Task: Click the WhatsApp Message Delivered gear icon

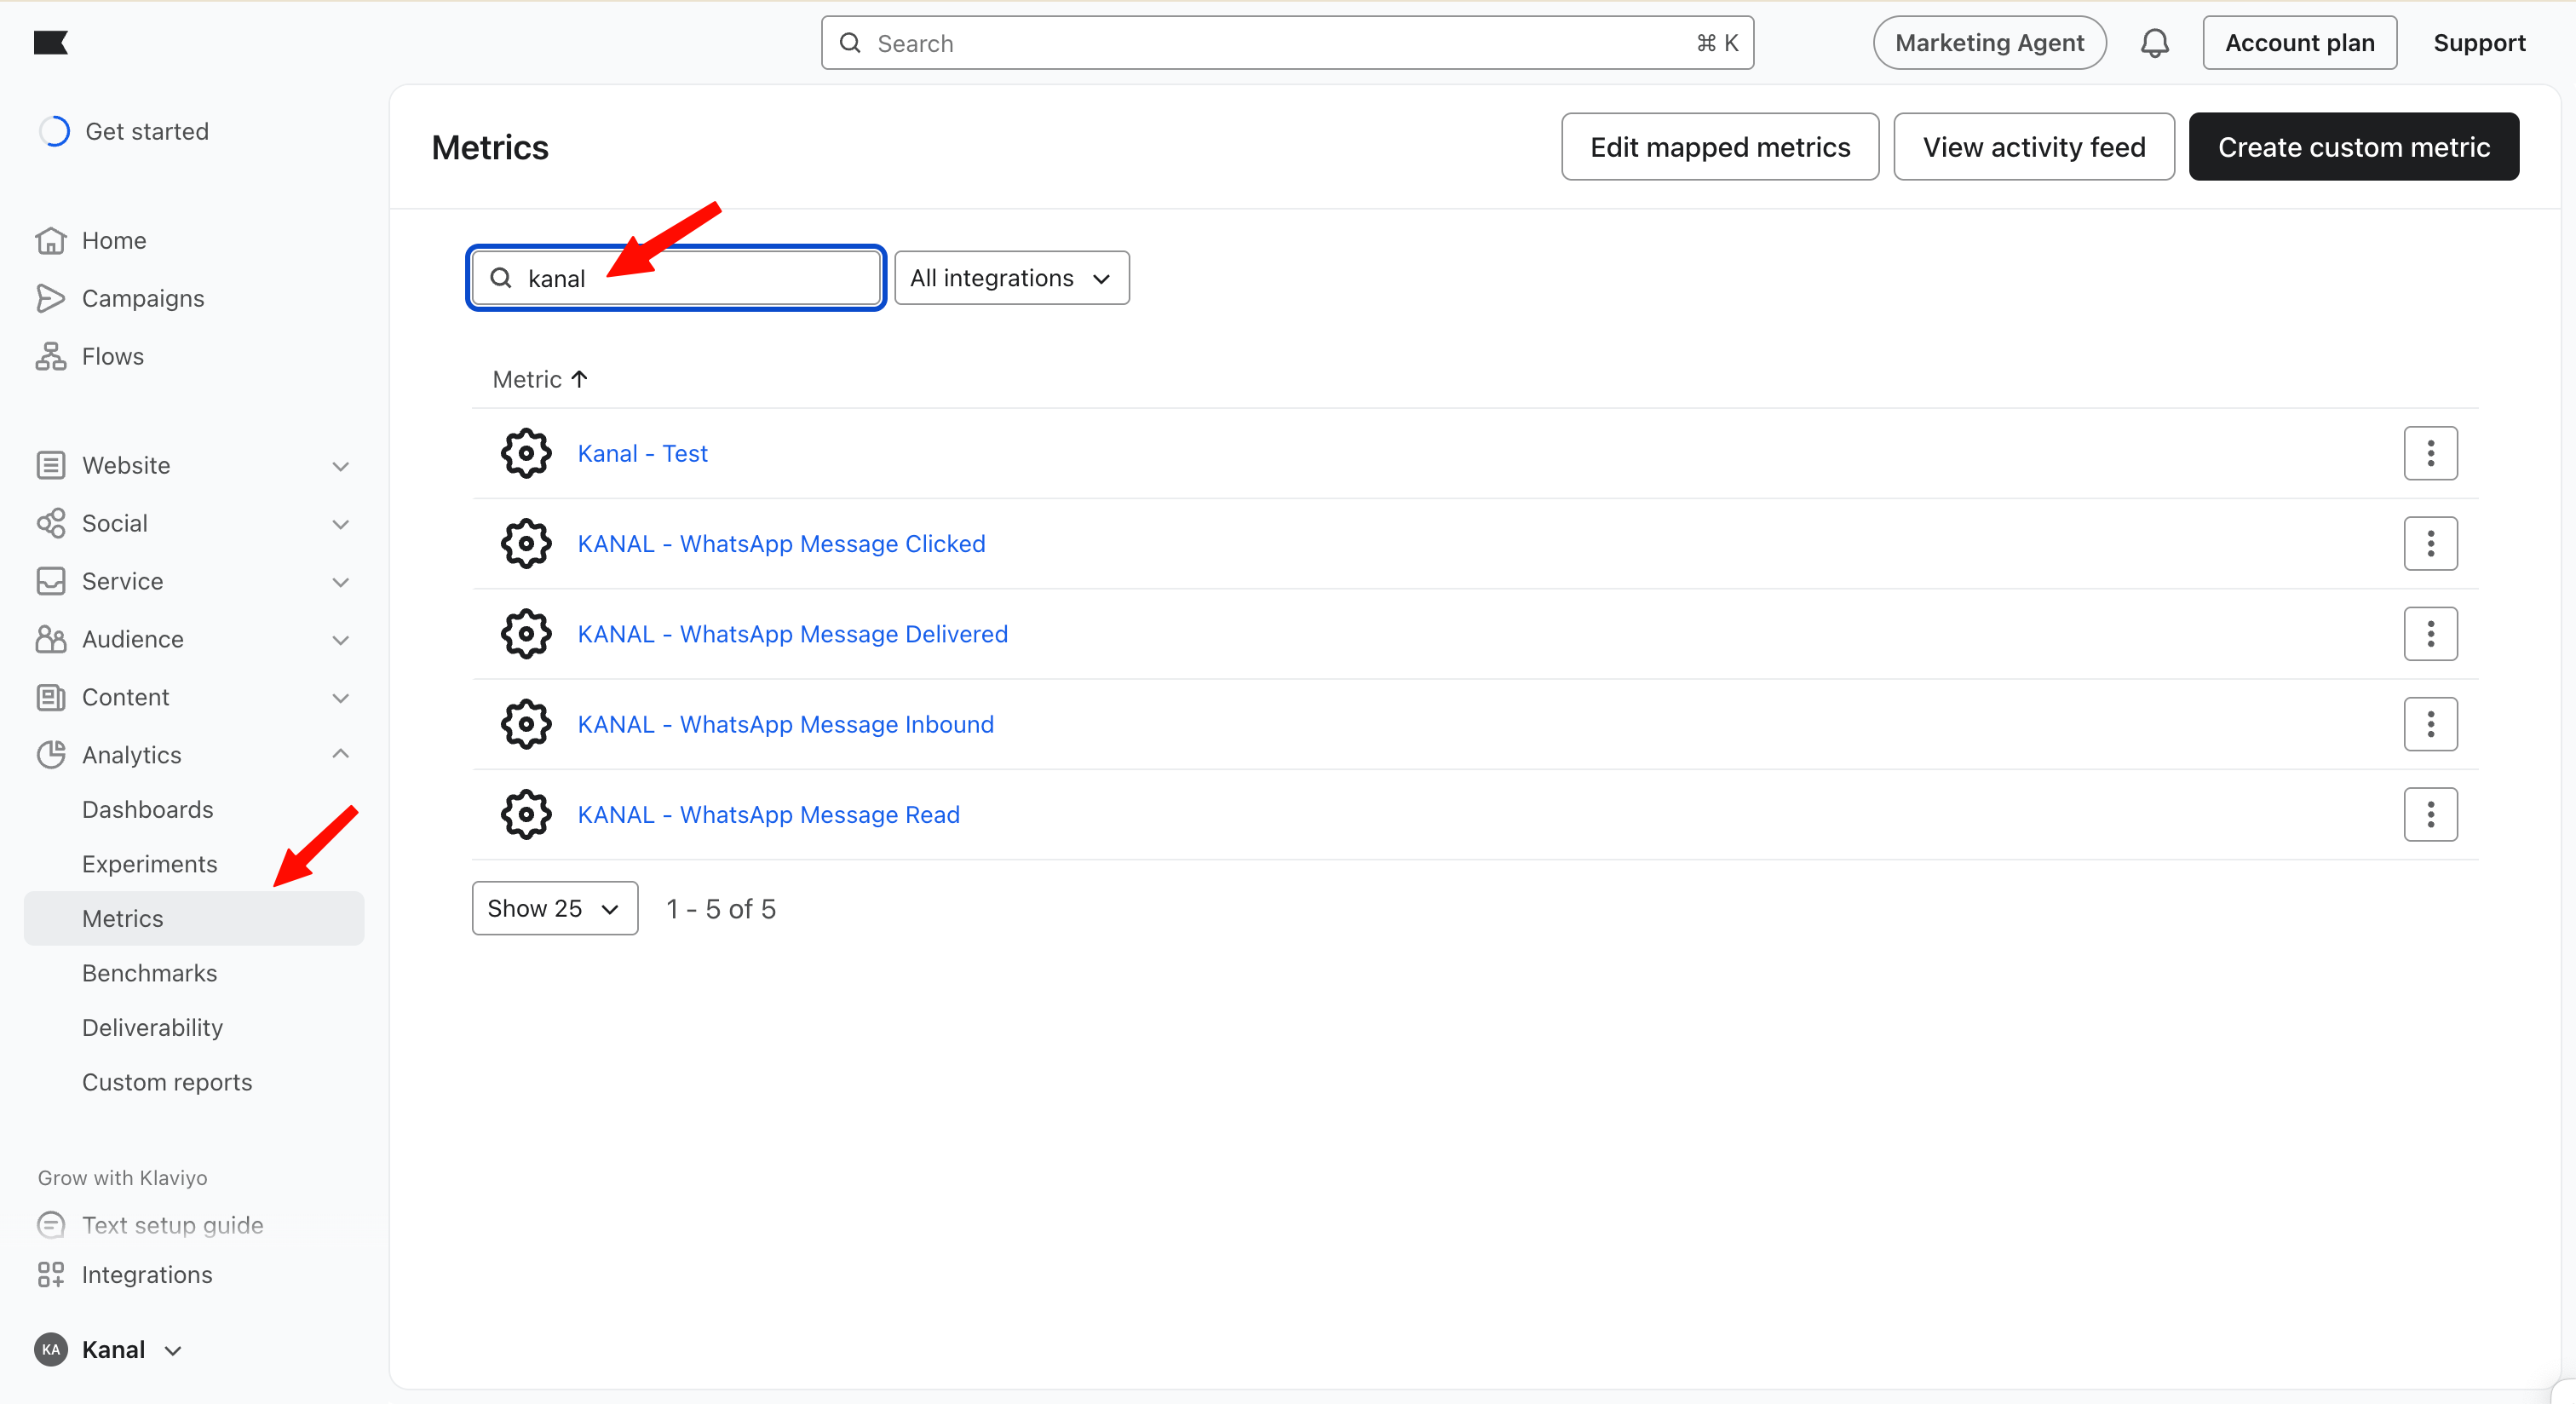Action: point(526,634)
